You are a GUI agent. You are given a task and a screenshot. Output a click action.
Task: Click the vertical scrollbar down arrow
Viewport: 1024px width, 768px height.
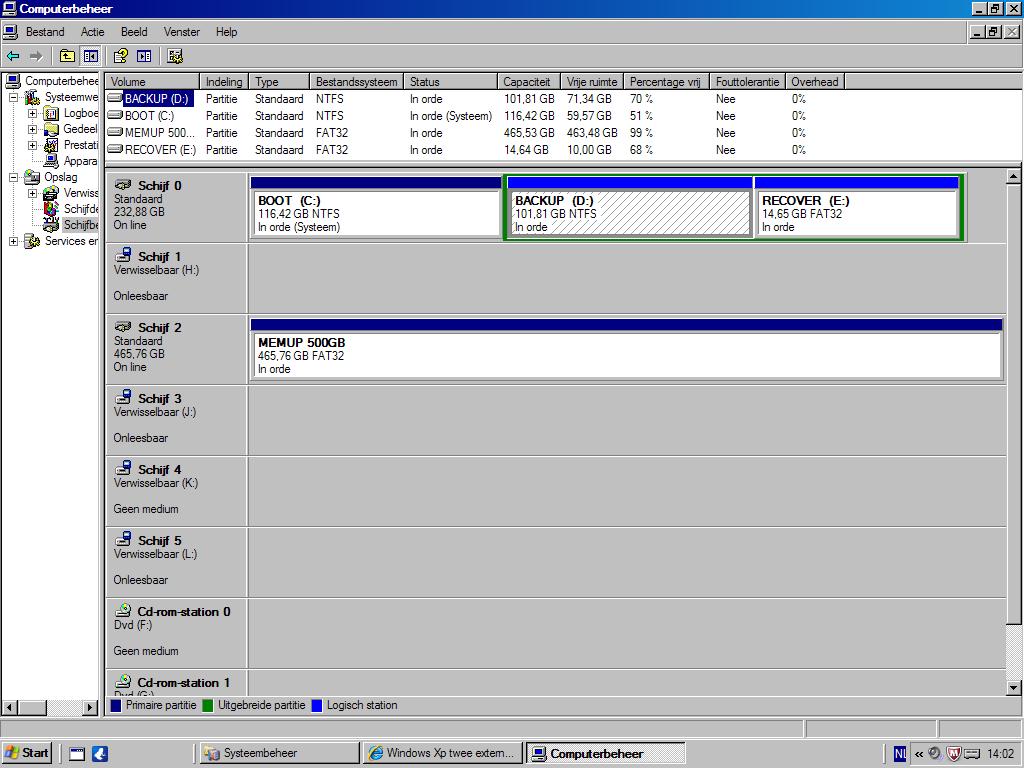pos(1013,688)
